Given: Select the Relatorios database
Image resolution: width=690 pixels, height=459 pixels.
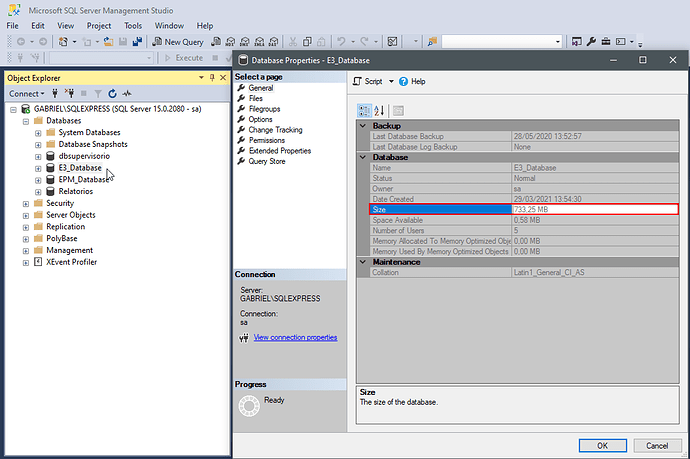Looking at the screenshot, I should click(x=76, y=191).
